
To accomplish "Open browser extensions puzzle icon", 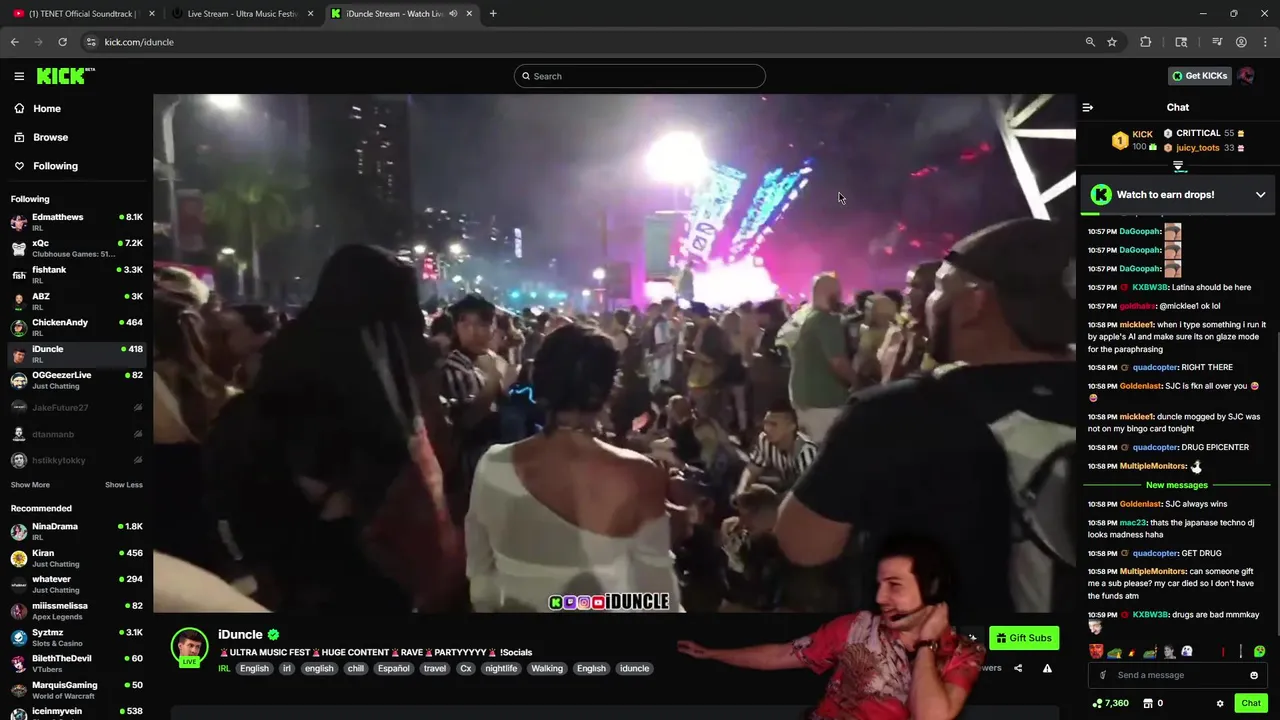I will pos(1146,42).
